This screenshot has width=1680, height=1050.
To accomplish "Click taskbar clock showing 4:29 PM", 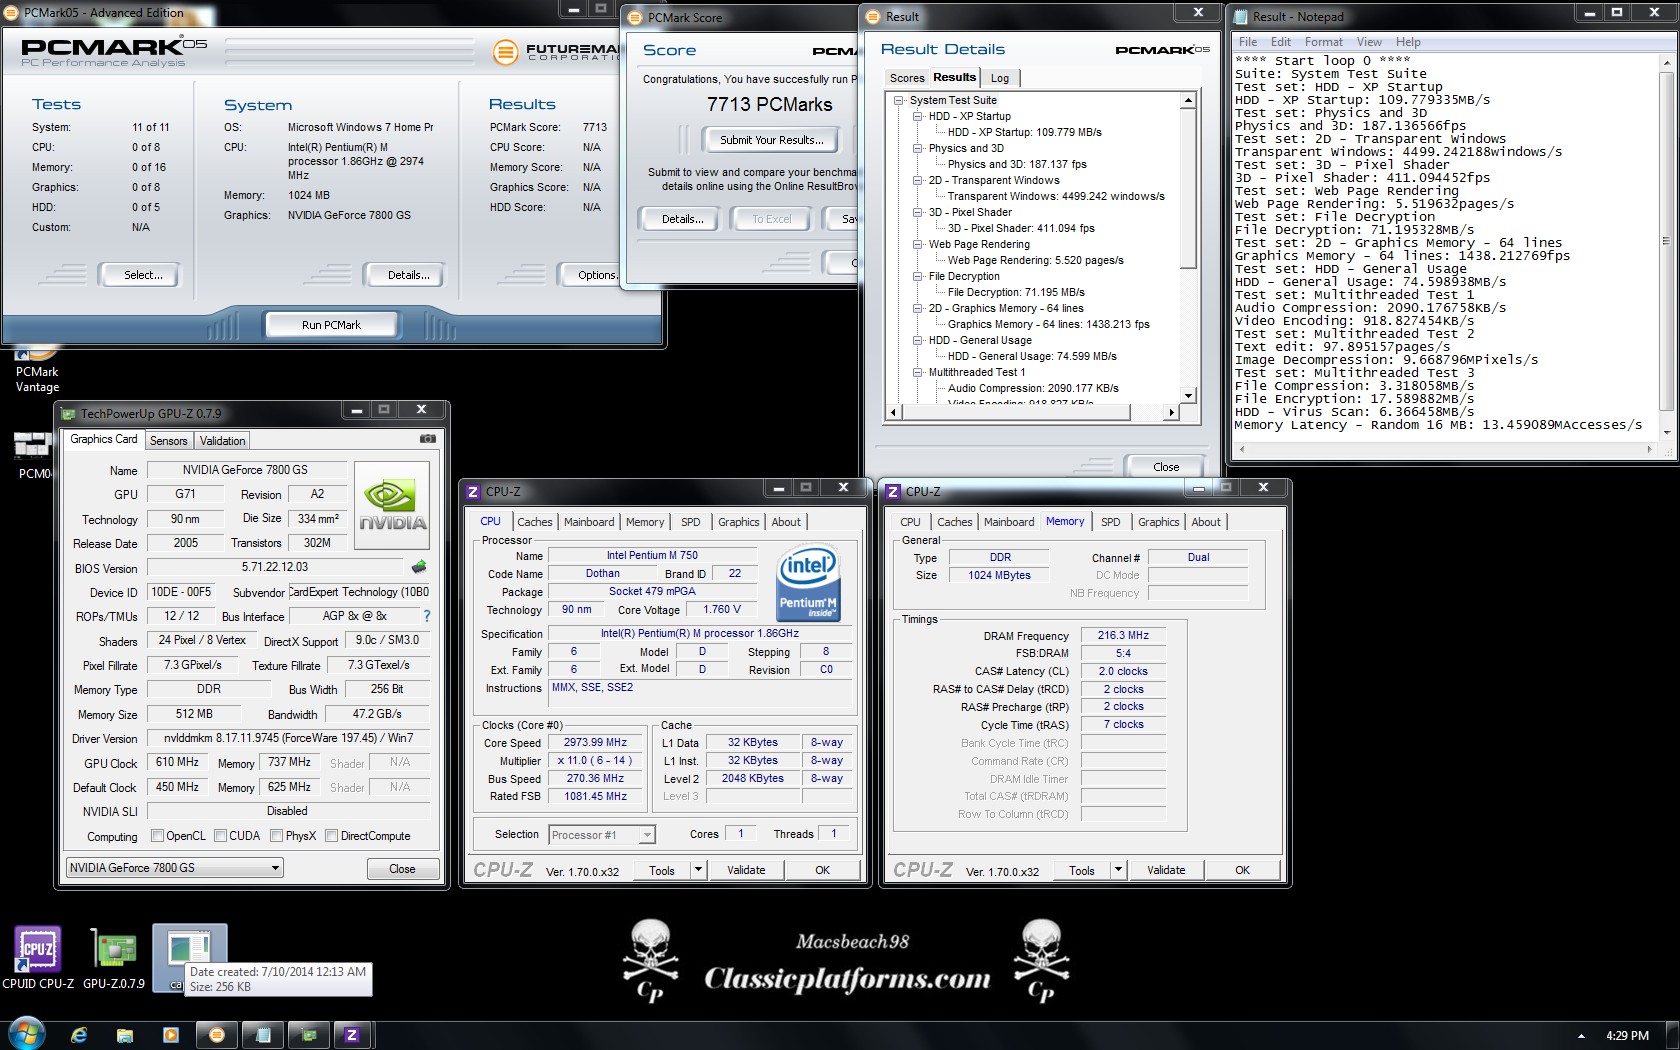I will tap(1627, 1036).
